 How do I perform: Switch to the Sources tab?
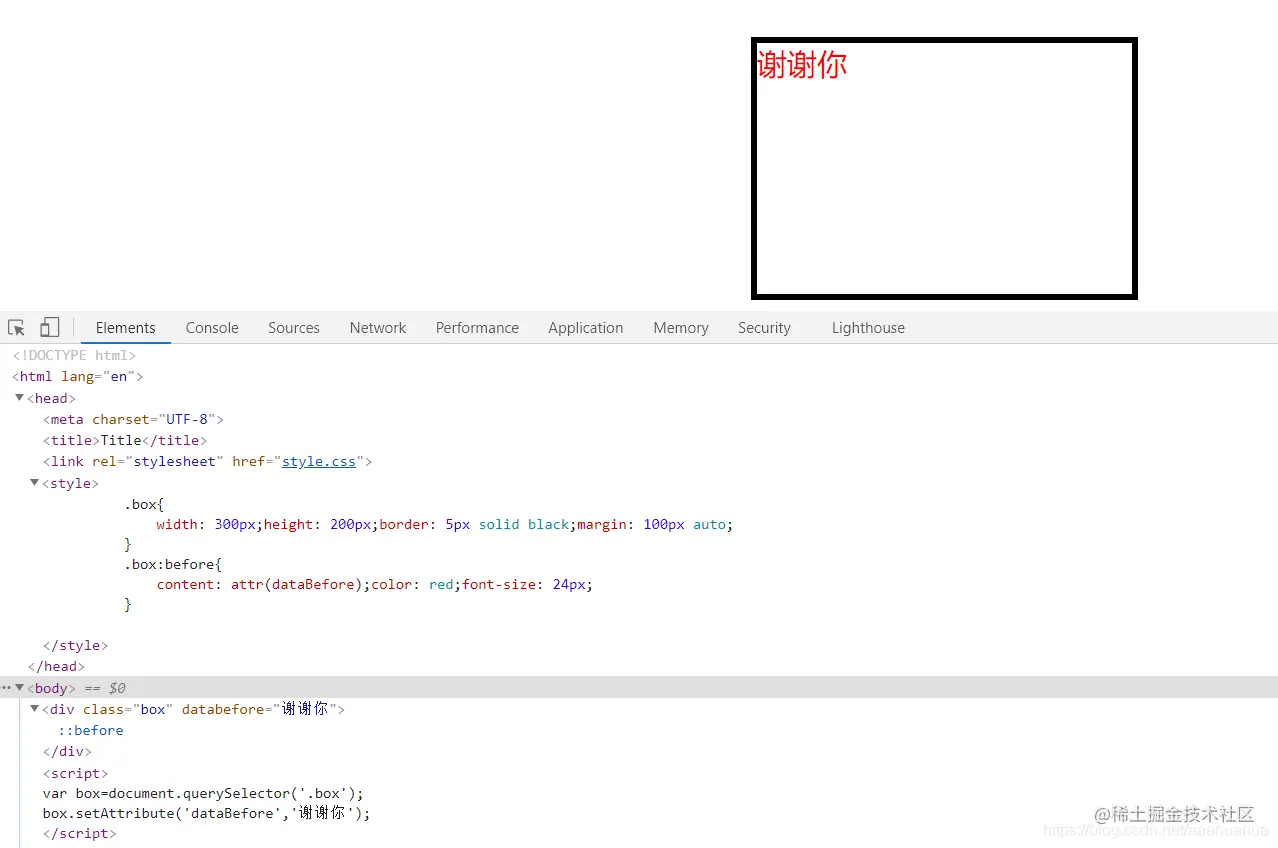click(294, 328)
